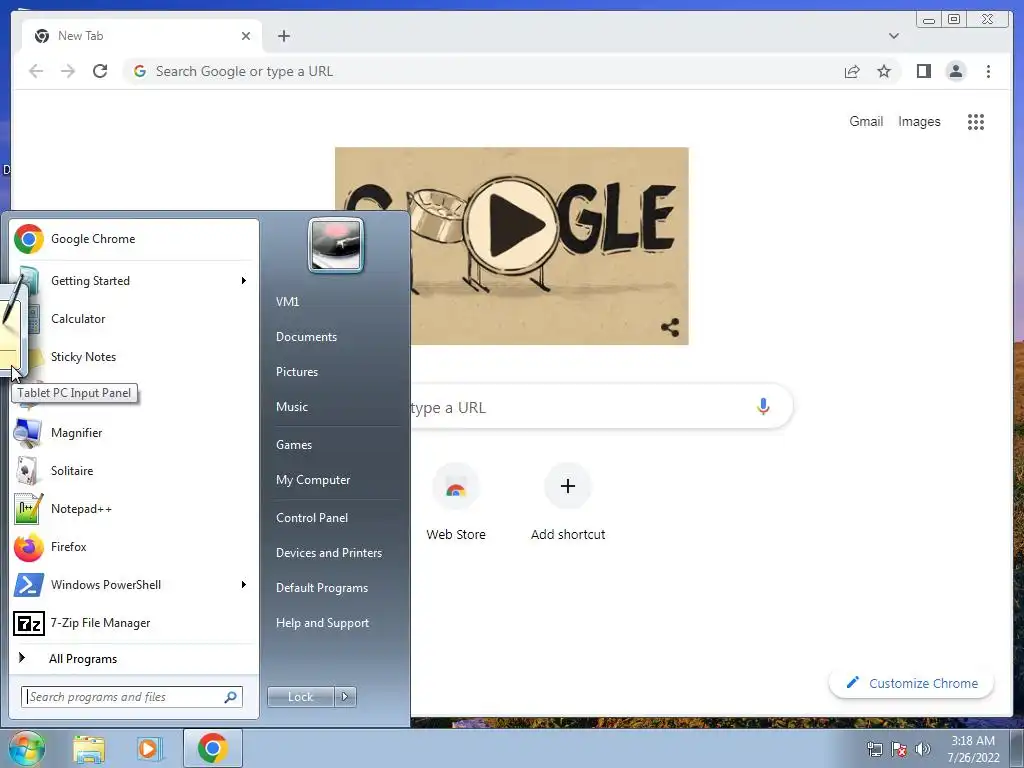
Task: Click the volume speaker tray icon
Action: click(923, 749)
